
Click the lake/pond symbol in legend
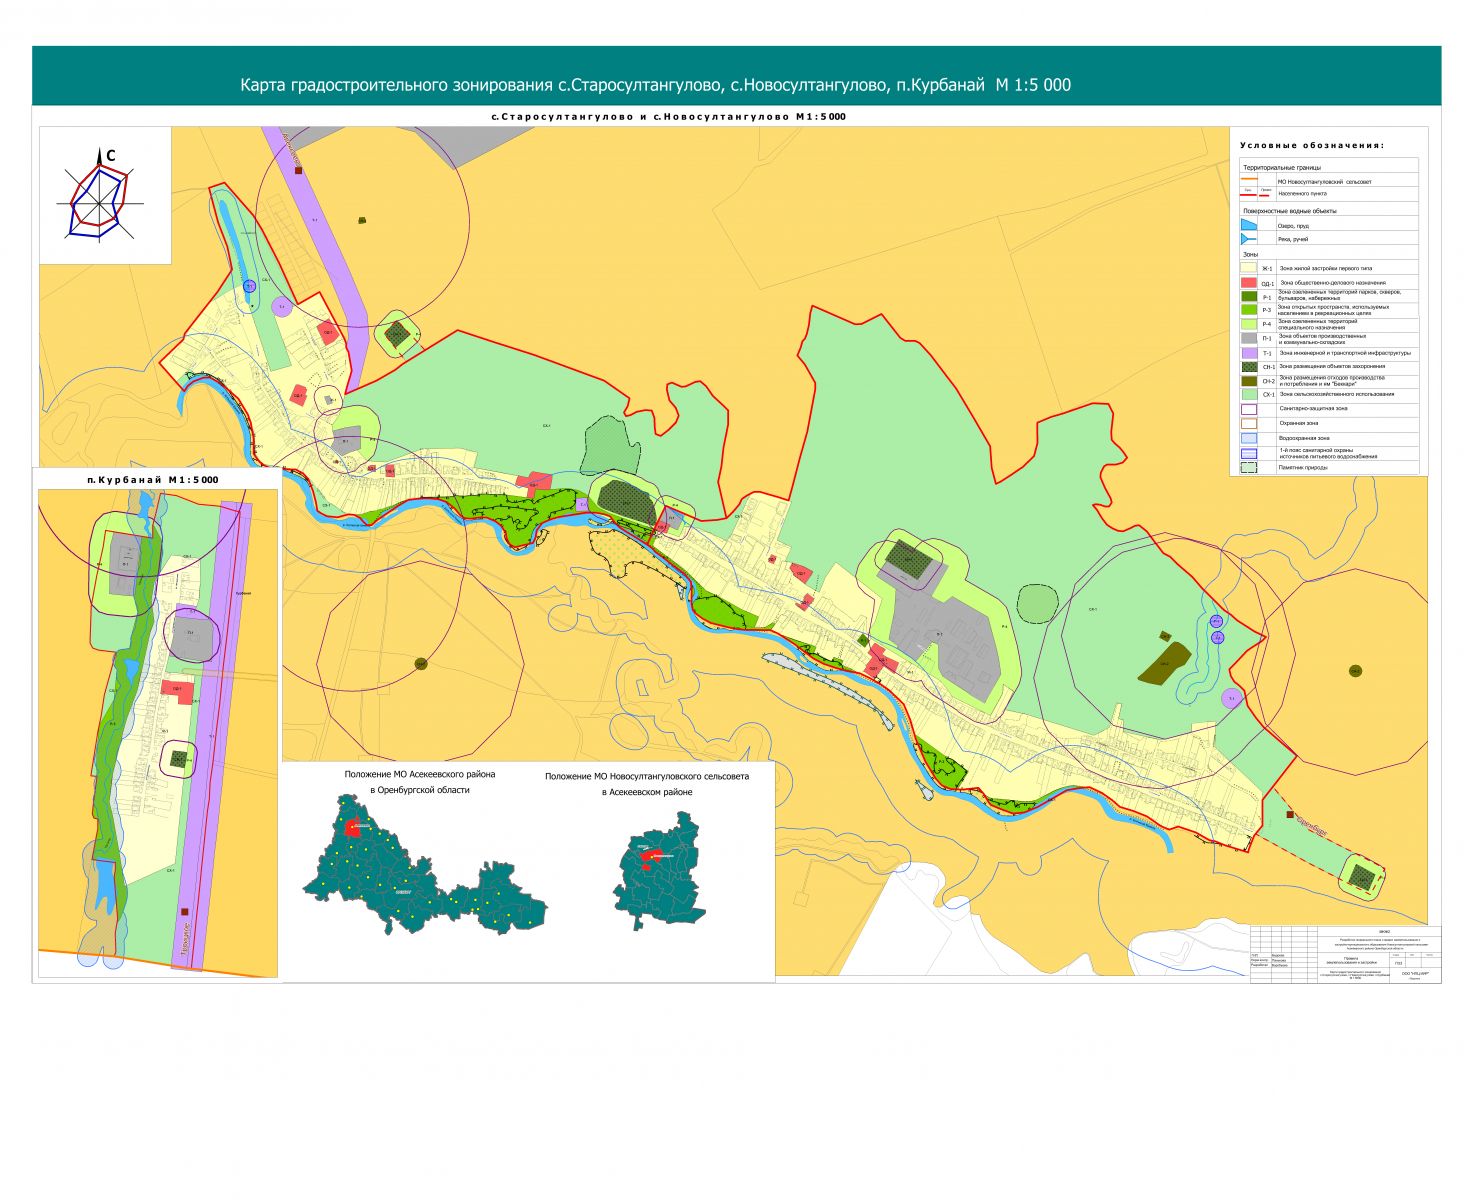1249,225
